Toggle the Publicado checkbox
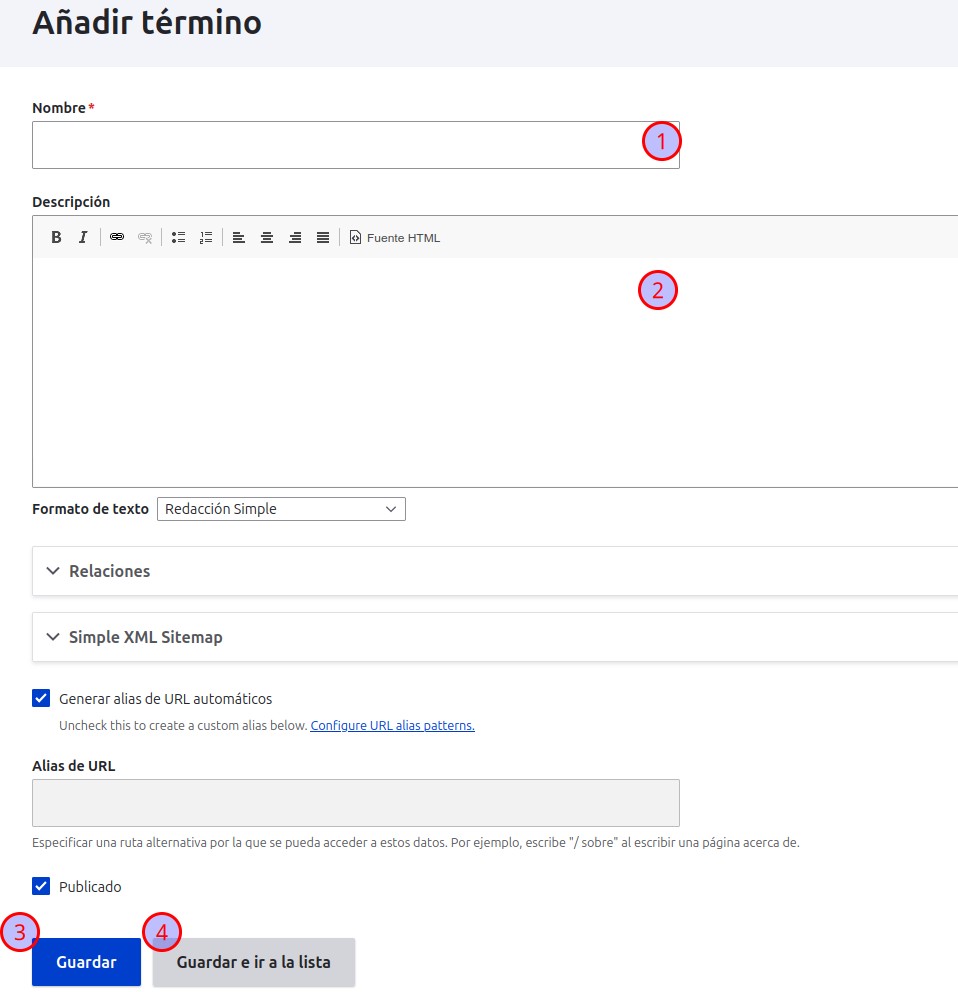Screen dimensions: 958x992 pos(41,886)
